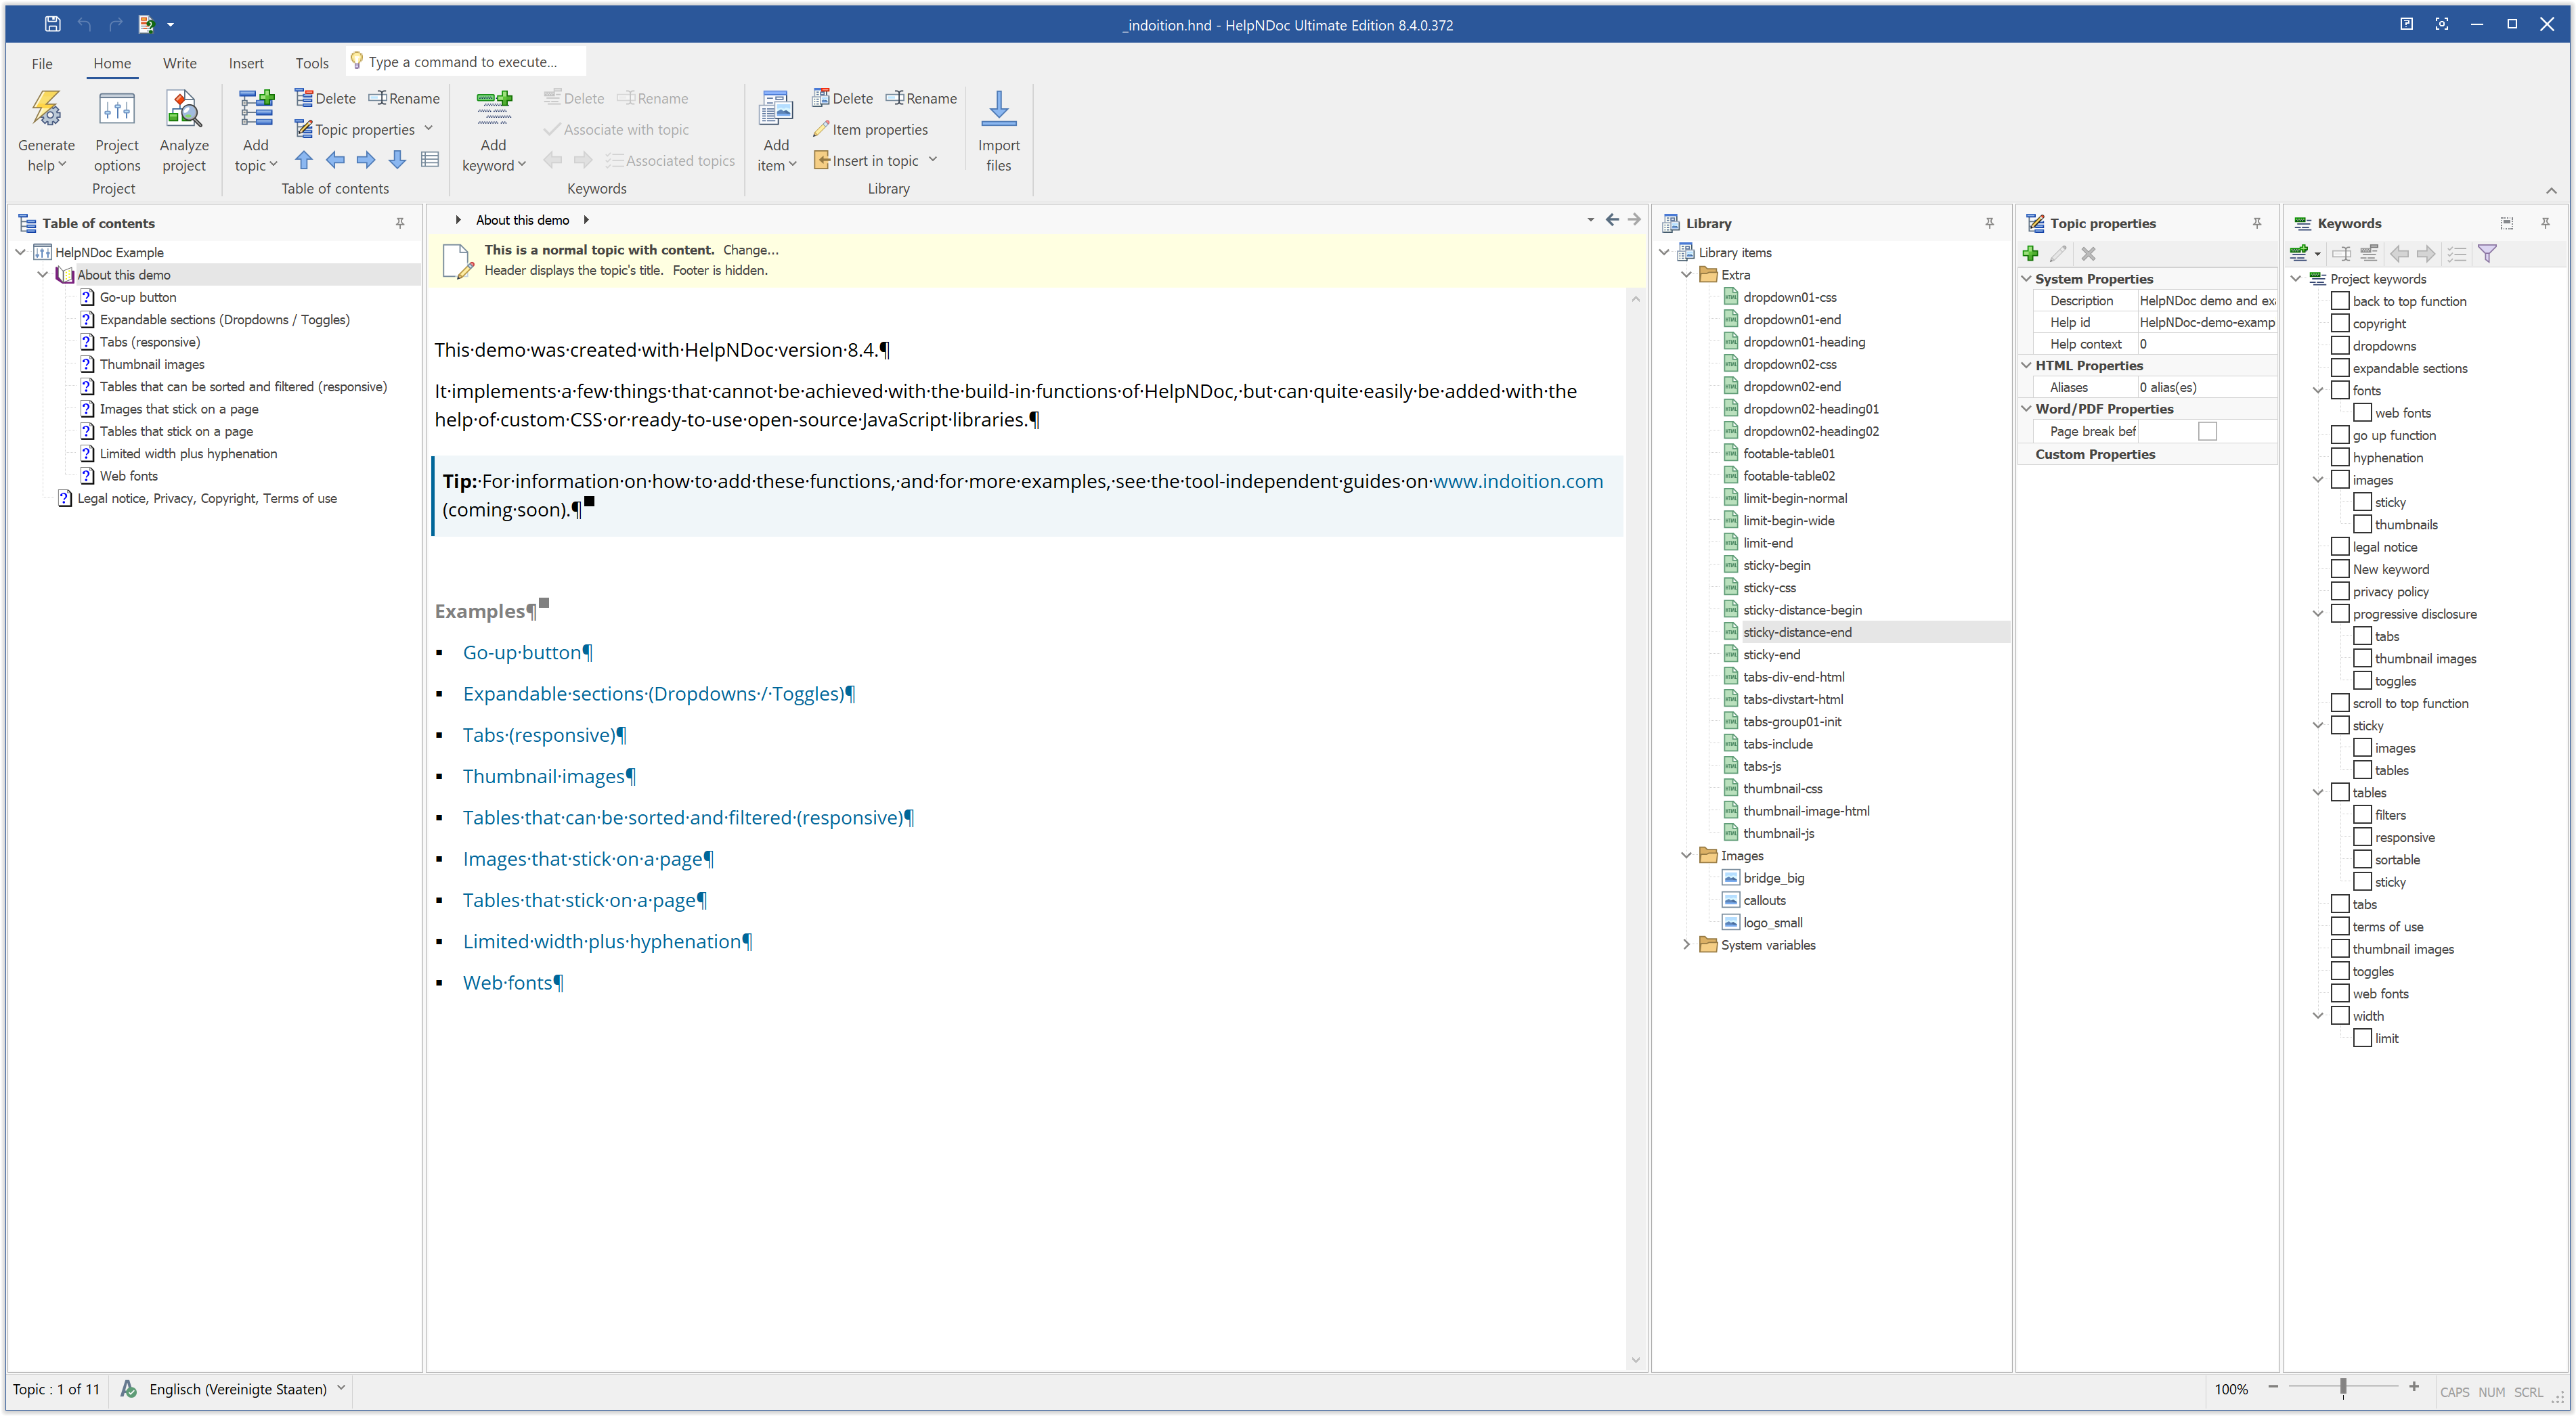Click the zoom out minus button
The width and height of the screenshot is (2576, 1416).
point(2273,1387)
